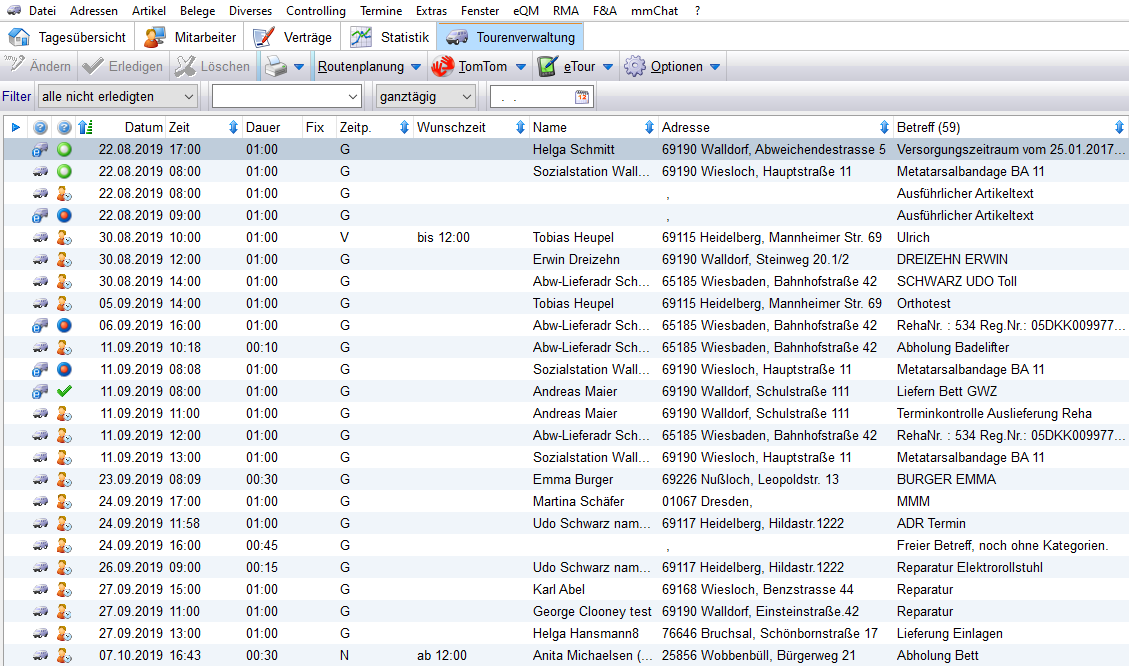
Task: Click the Optionen gear icon
Action: point(635,67)
